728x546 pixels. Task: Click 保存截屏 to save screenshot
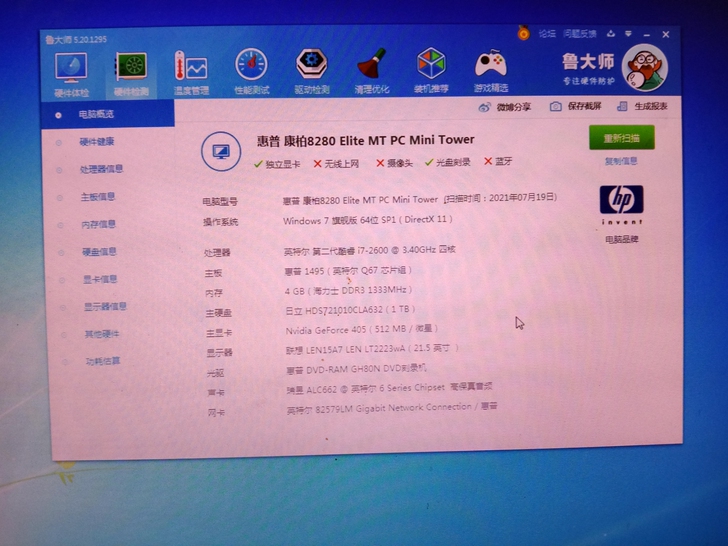(576, 106)
